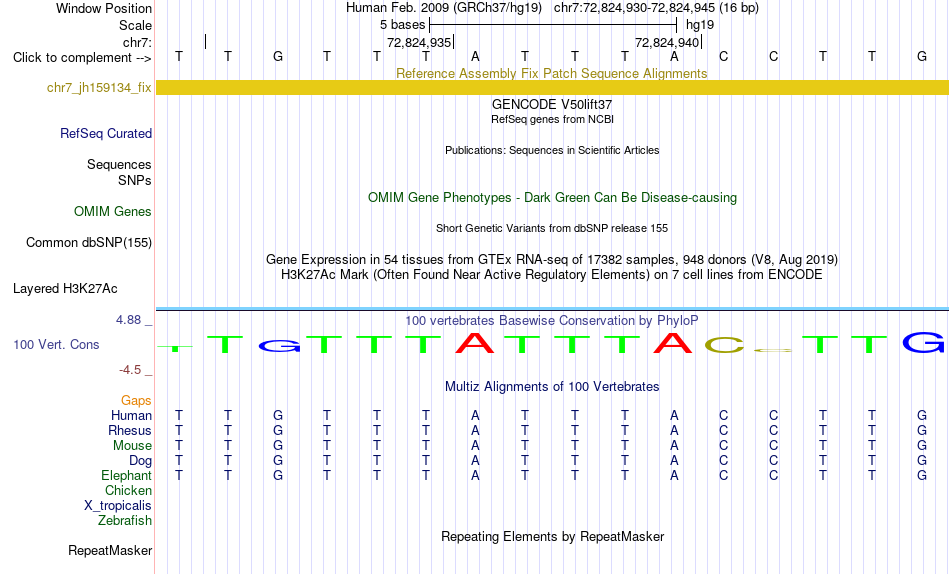Click 100 vertebrates Basewise Conservation by PhyloP title

[x=552, y=321]
